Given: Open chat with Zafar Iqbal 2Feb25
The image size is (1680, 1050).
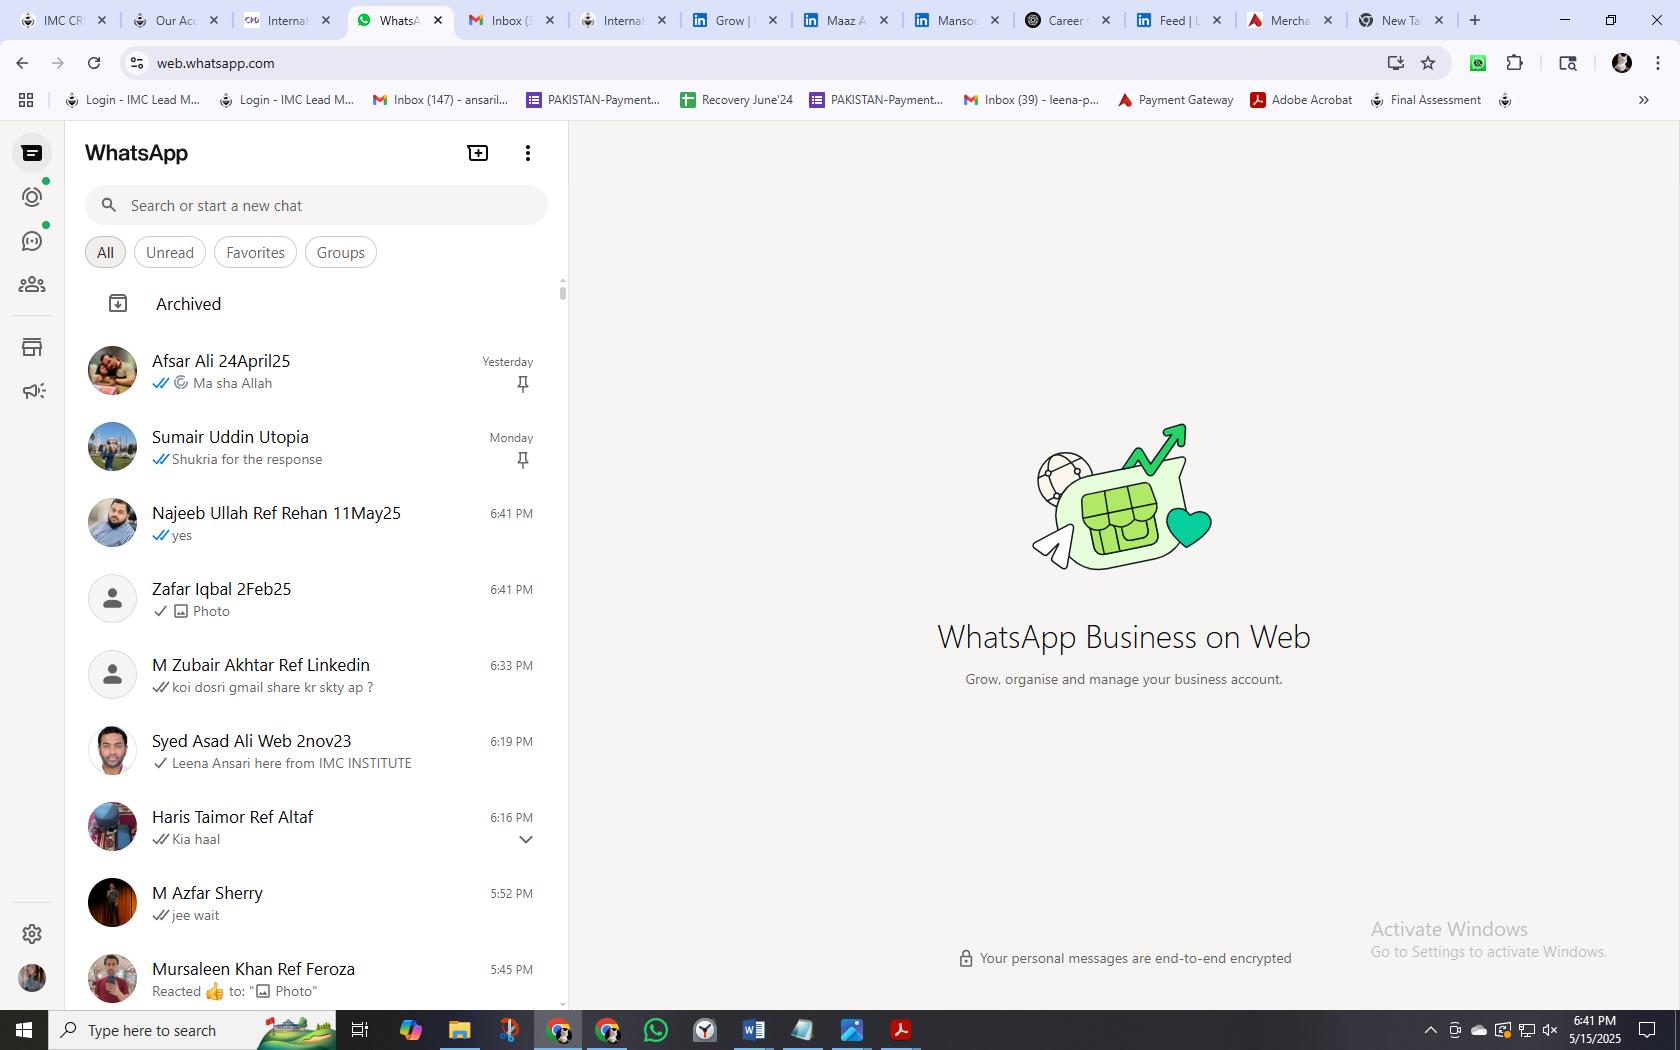Looking at the screenshot, I should click(313, 599).
